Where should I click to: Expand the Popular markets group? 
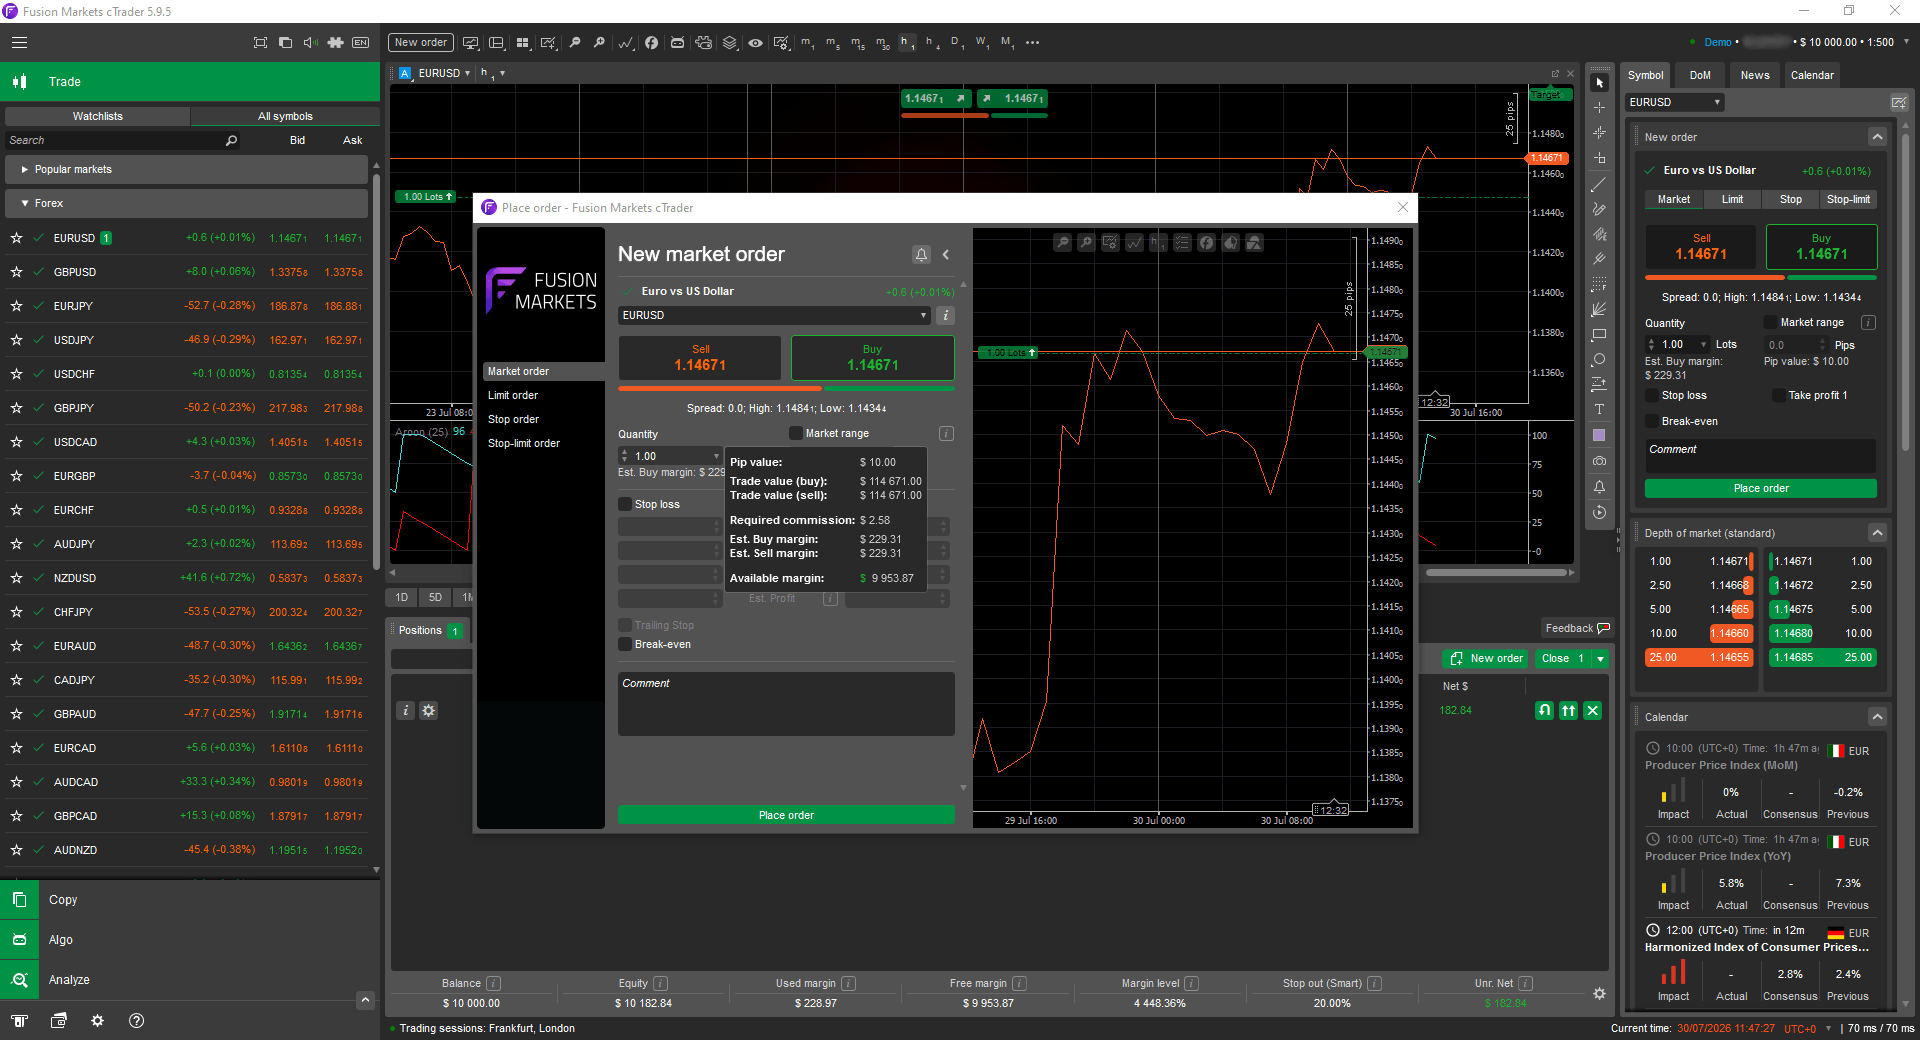click(x=187, y=169)
